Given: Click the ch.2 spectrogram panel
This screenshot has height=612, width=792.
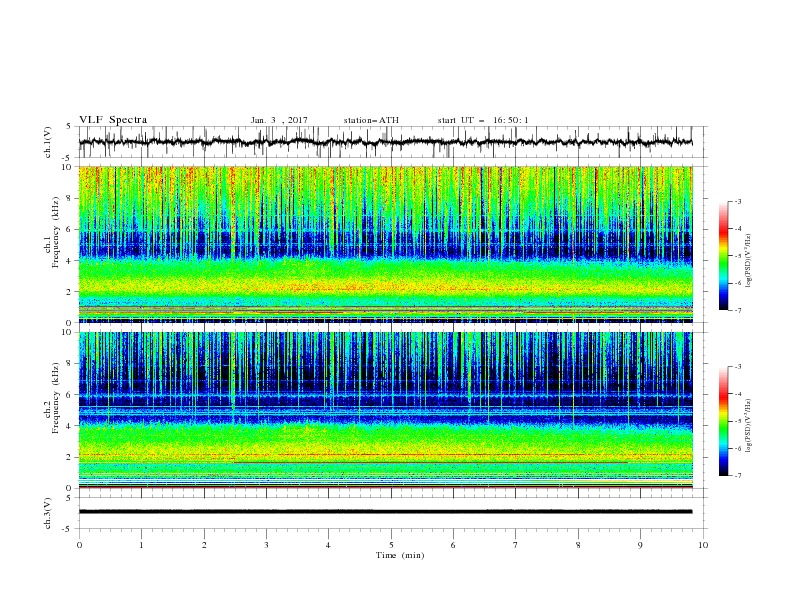Looking at the screenshot, I should [x=385, y=410].
